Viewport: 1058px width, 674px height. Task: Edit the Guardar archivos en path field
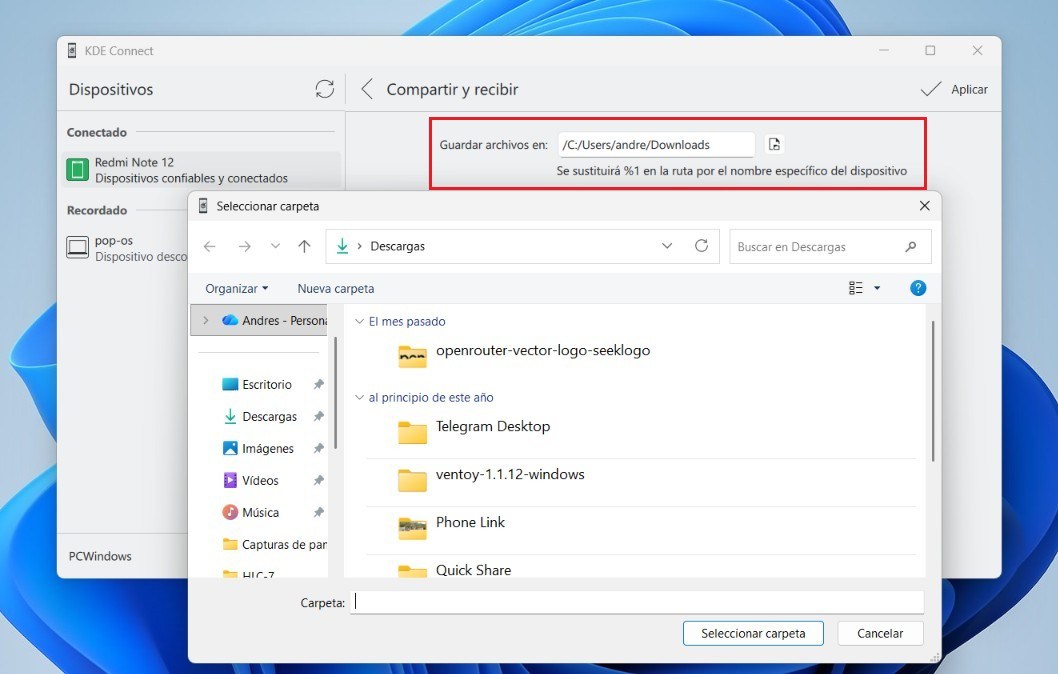pos(656,144)
